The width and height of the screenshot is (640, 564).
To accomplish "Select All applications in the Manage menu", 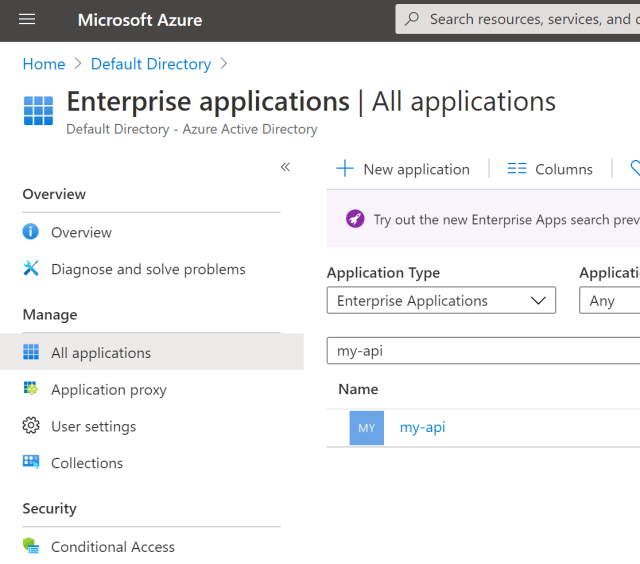I will click(101, 353).
